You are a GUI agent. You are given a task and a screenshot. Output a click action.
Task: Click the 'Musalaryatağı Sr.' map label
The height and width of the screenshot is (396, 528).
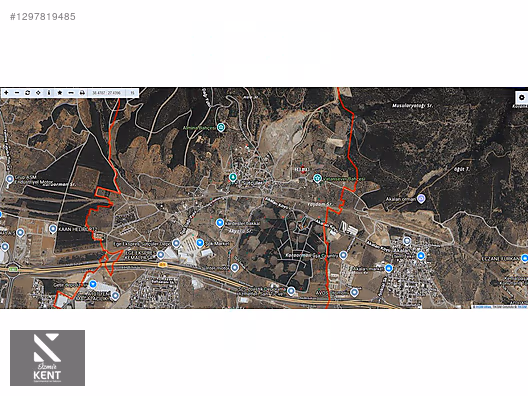[412, 105]
